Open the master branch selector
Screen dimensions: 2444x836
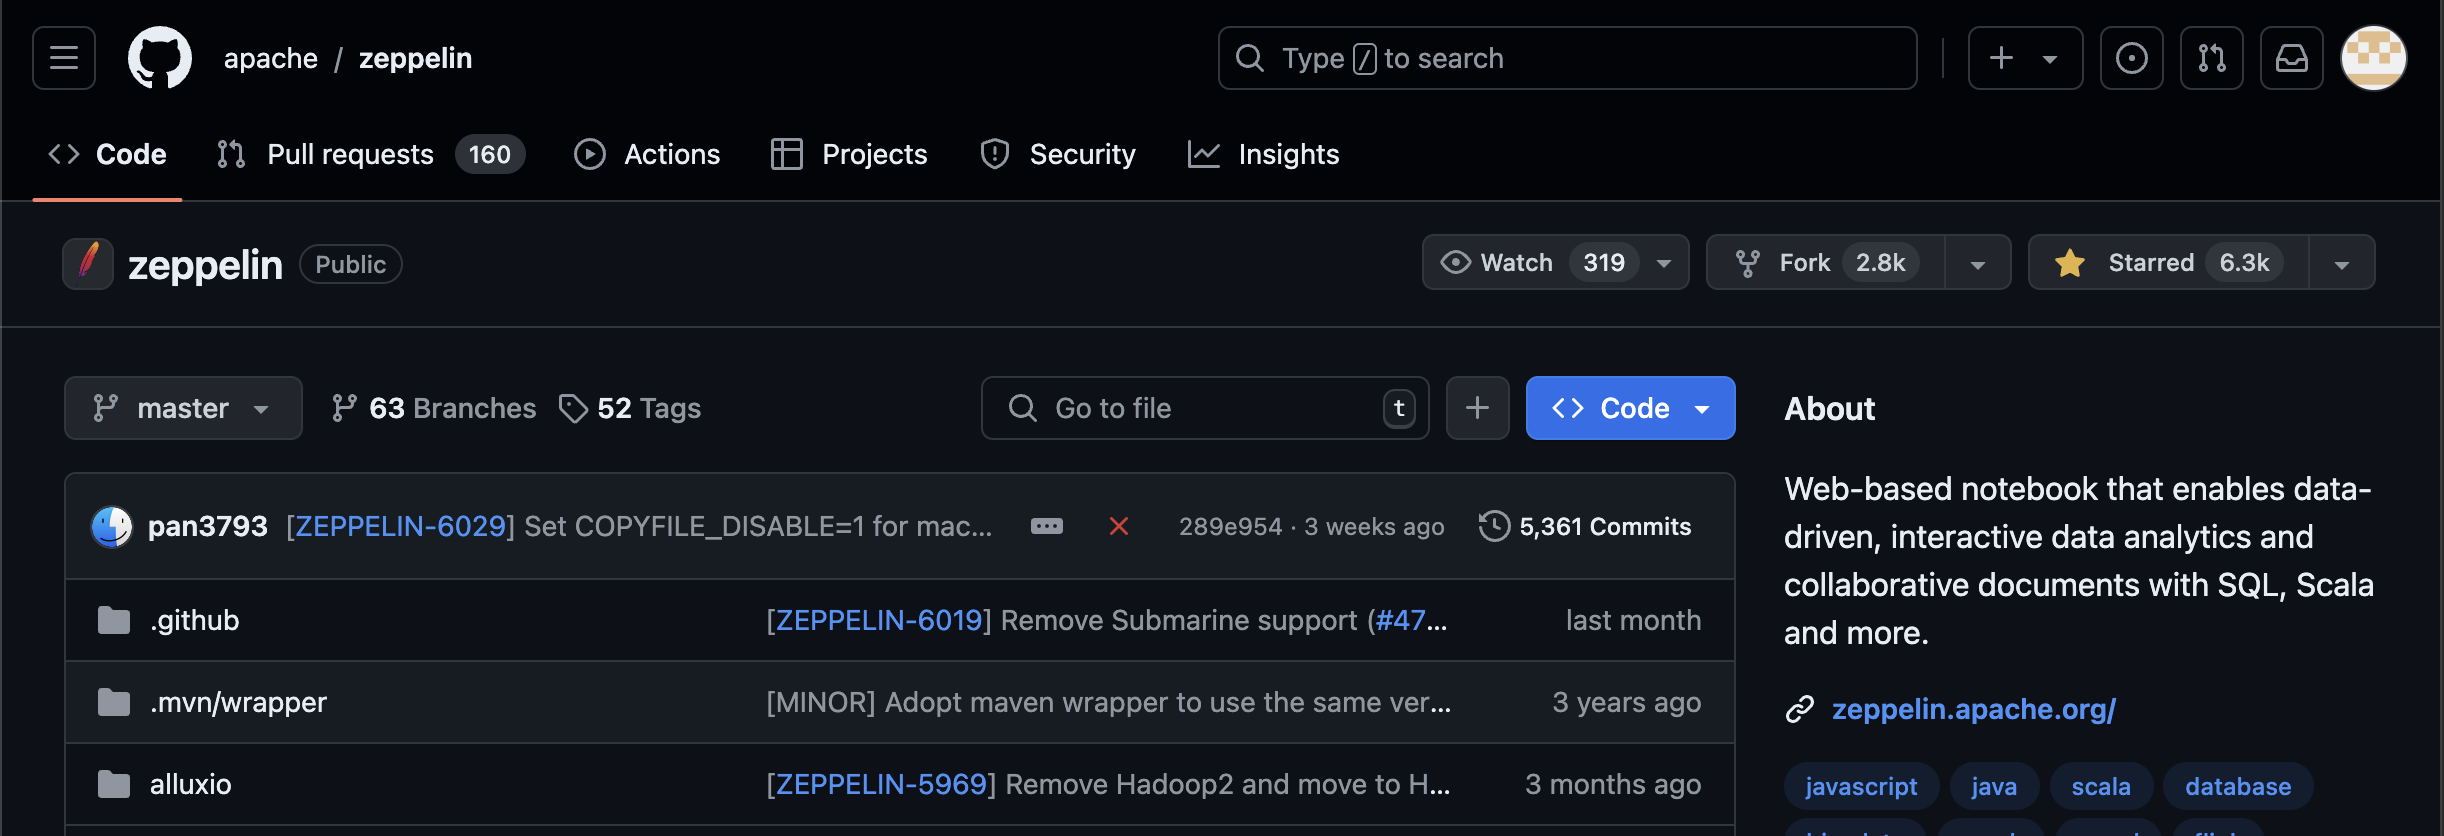pos(183,408)
